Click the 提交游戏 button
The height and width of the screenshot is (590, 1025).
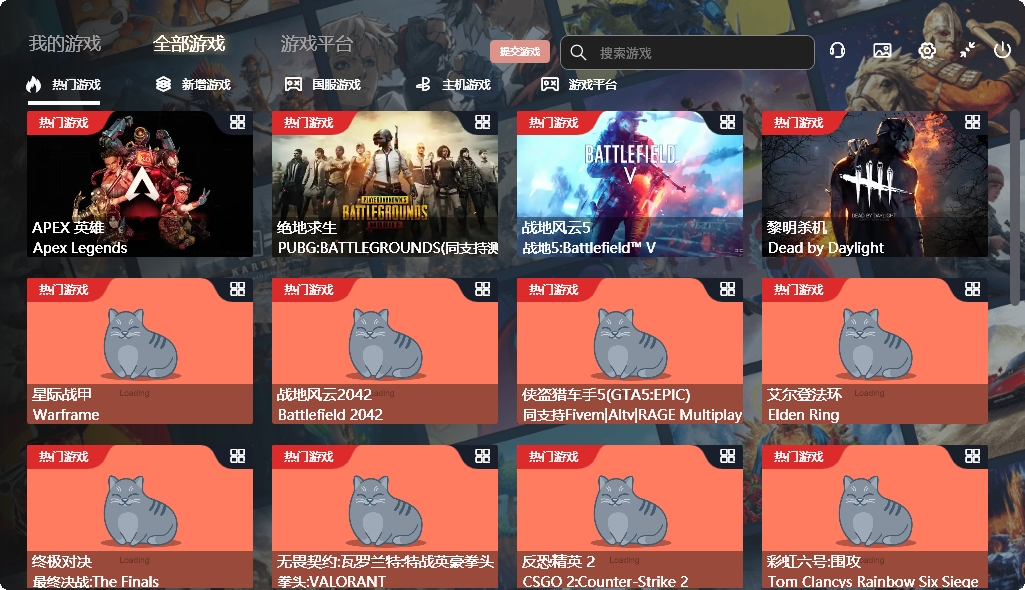pyautogui.click(x=520, y=52)
